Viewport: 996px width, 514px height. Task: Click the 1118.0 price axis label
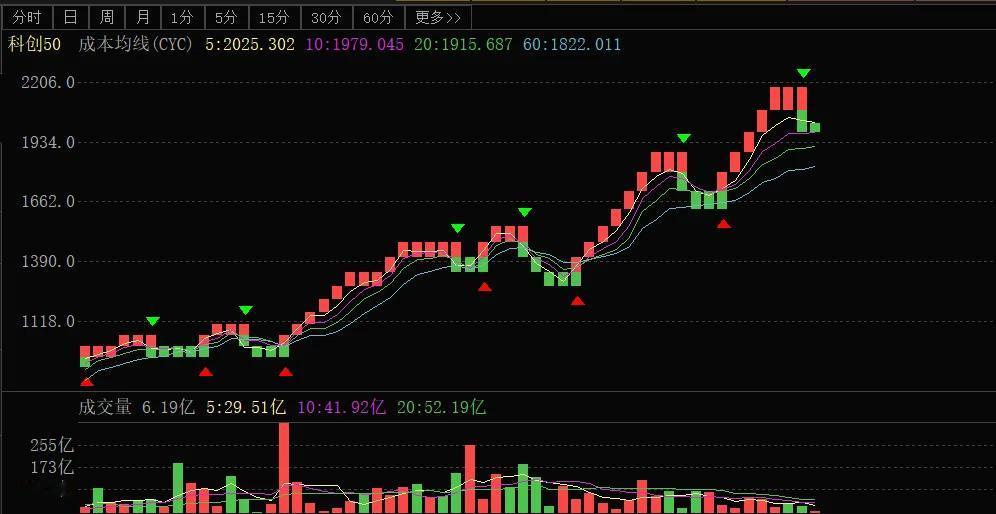(48, 321)
